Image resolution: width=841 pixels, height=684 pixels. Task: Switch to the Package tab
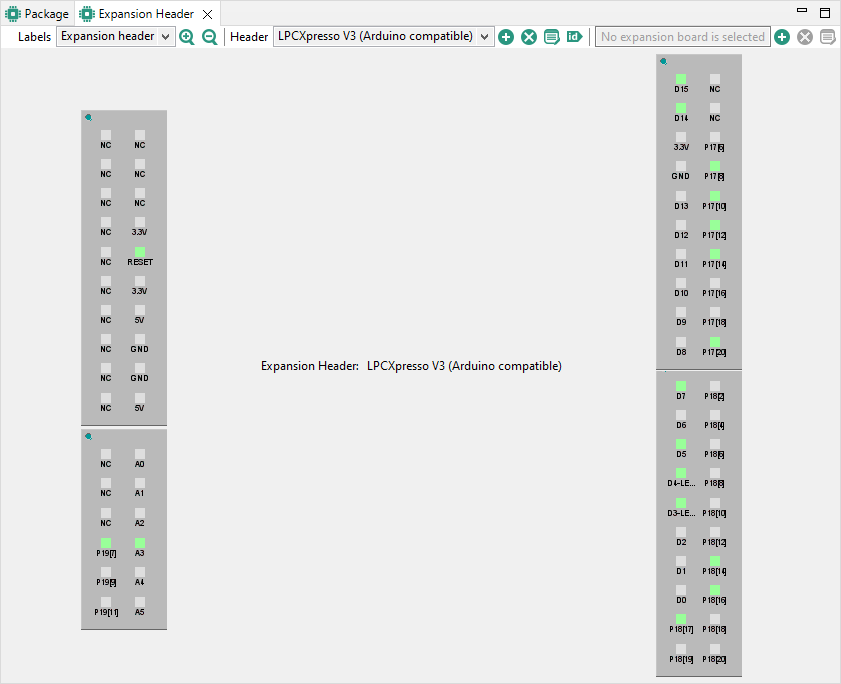click(x=37, y=14)
